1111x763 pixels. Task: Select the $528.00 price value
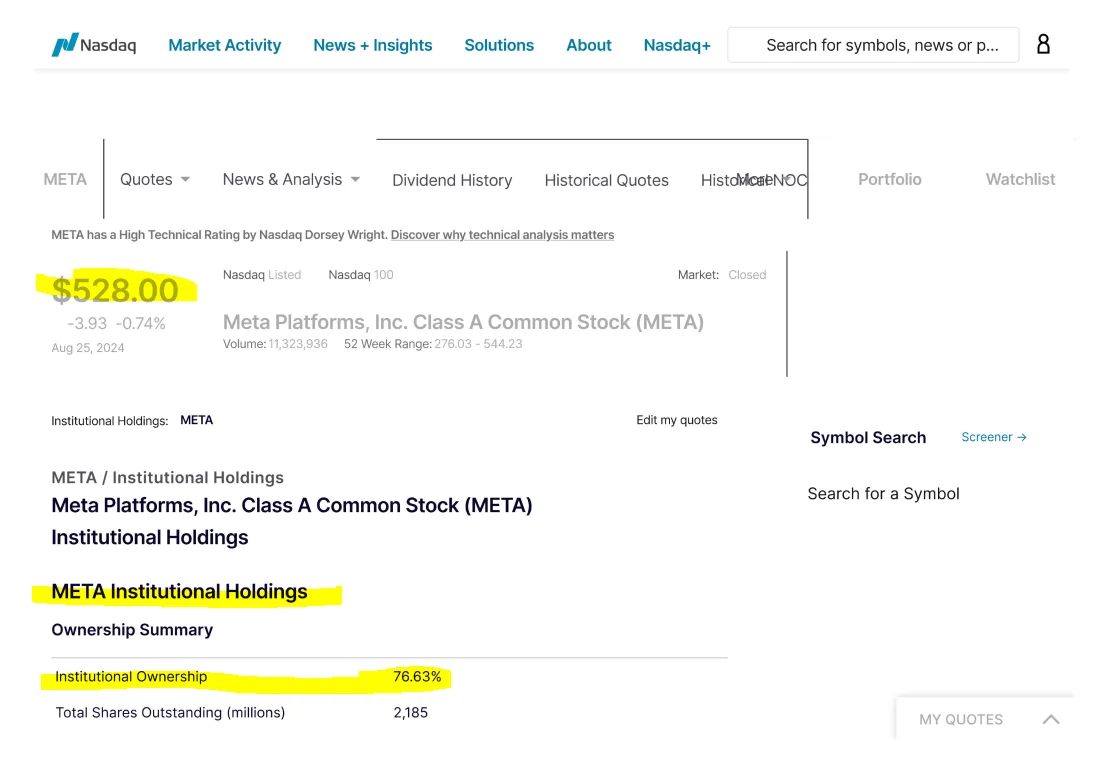[115, 290]
